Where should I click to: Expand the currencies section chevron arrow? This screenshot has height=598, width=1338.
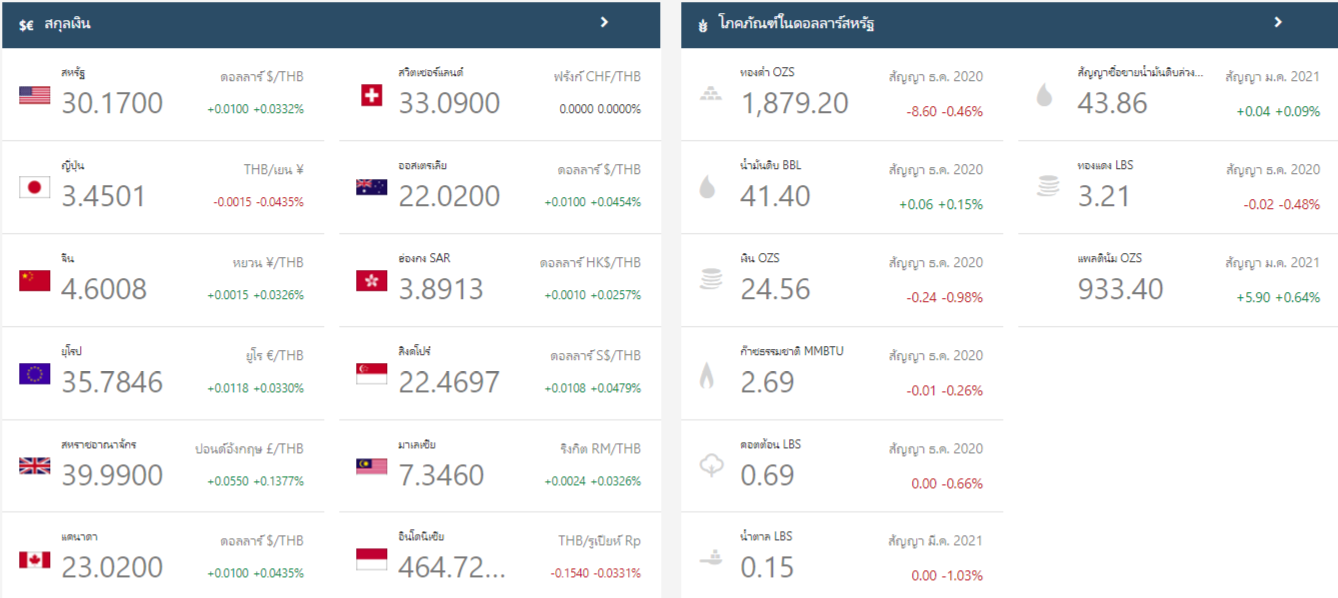tap(604, 22)
